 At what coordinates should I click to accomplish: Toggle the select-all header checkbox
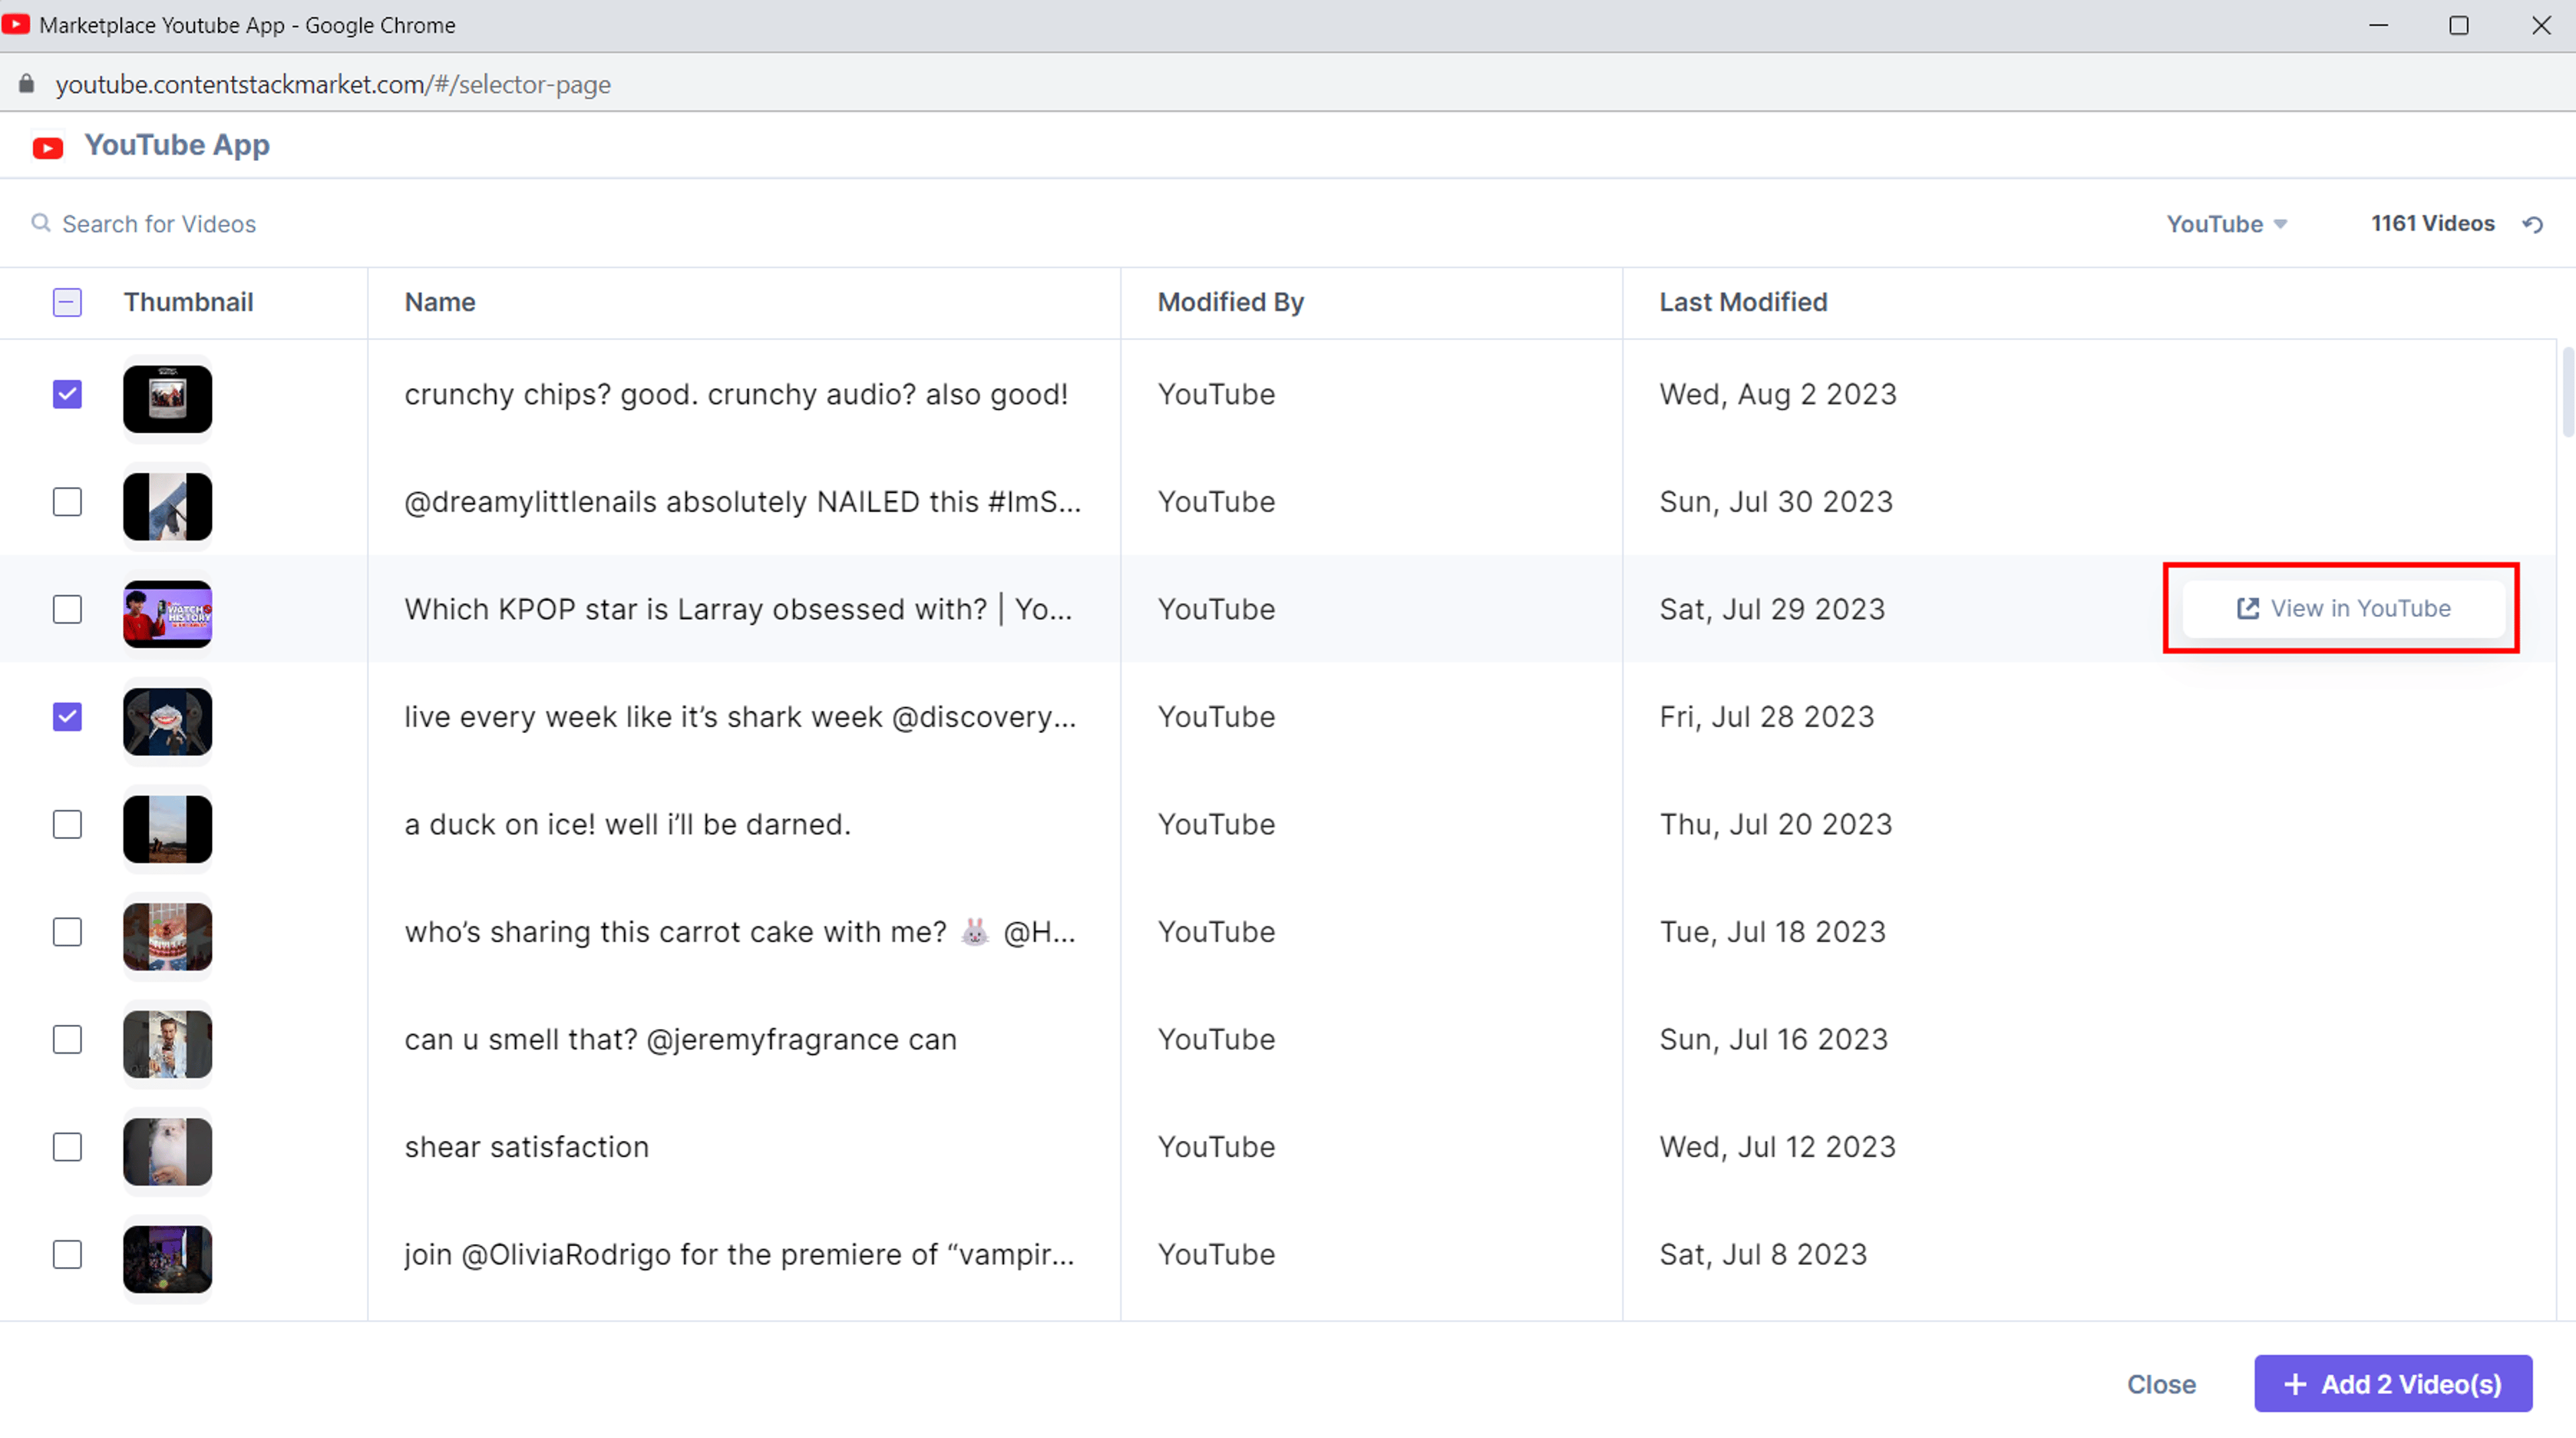tap(67, 302)
